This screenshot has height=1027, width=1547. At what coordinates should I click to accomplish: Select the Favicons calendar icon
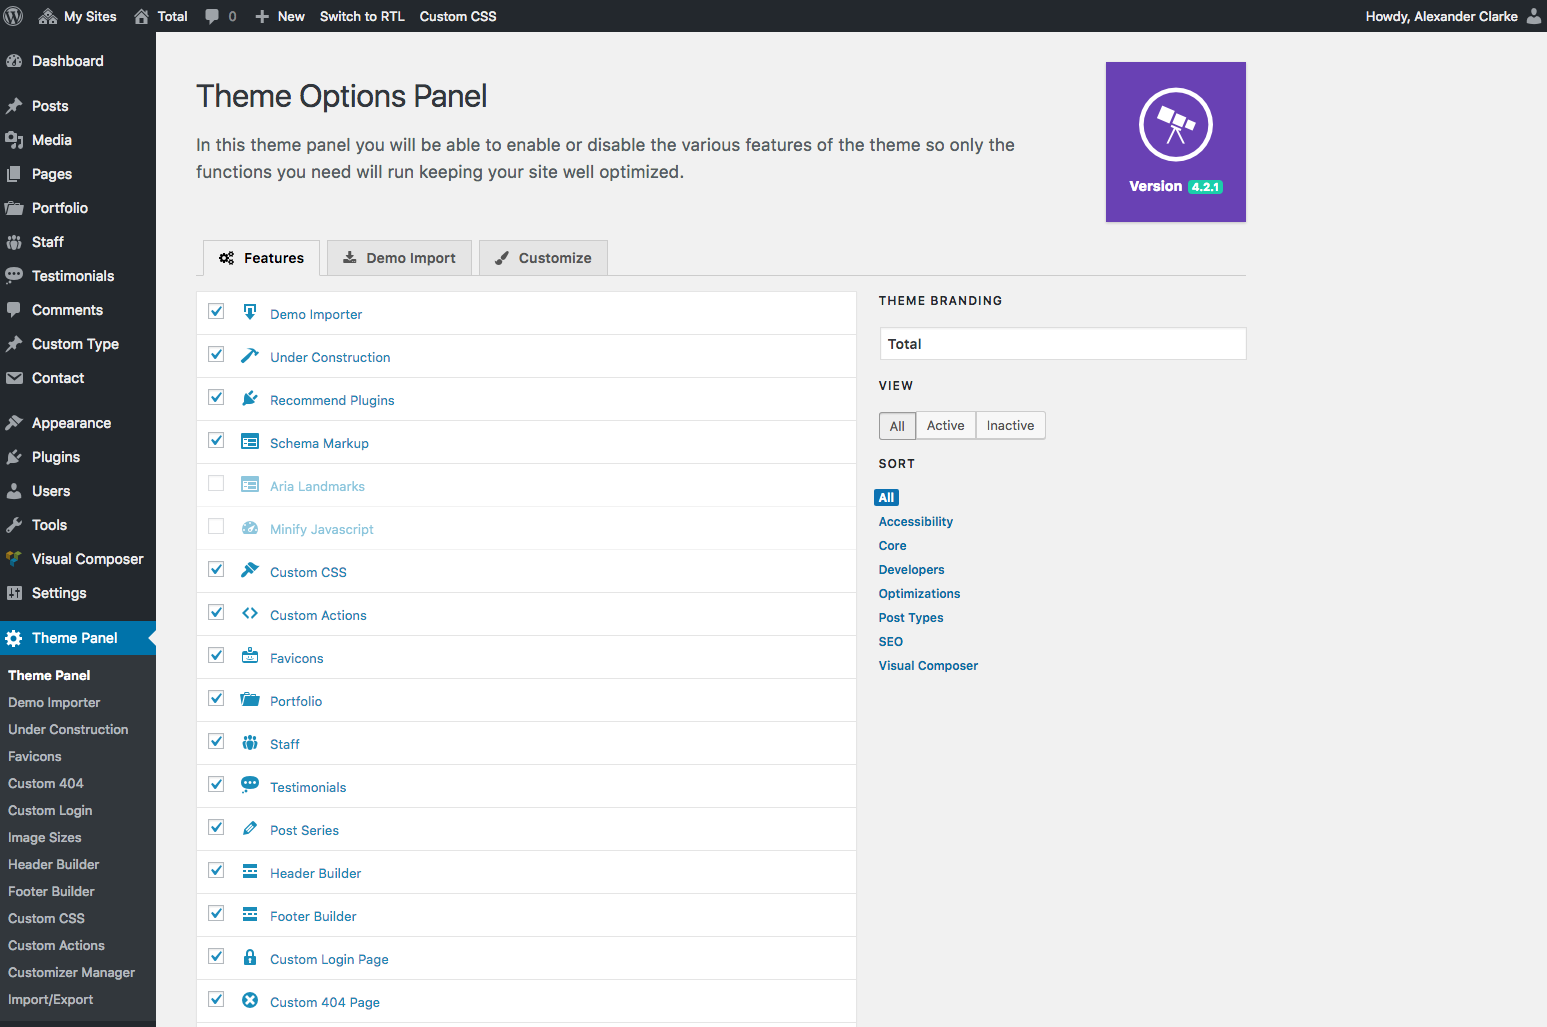pos(249,655)
